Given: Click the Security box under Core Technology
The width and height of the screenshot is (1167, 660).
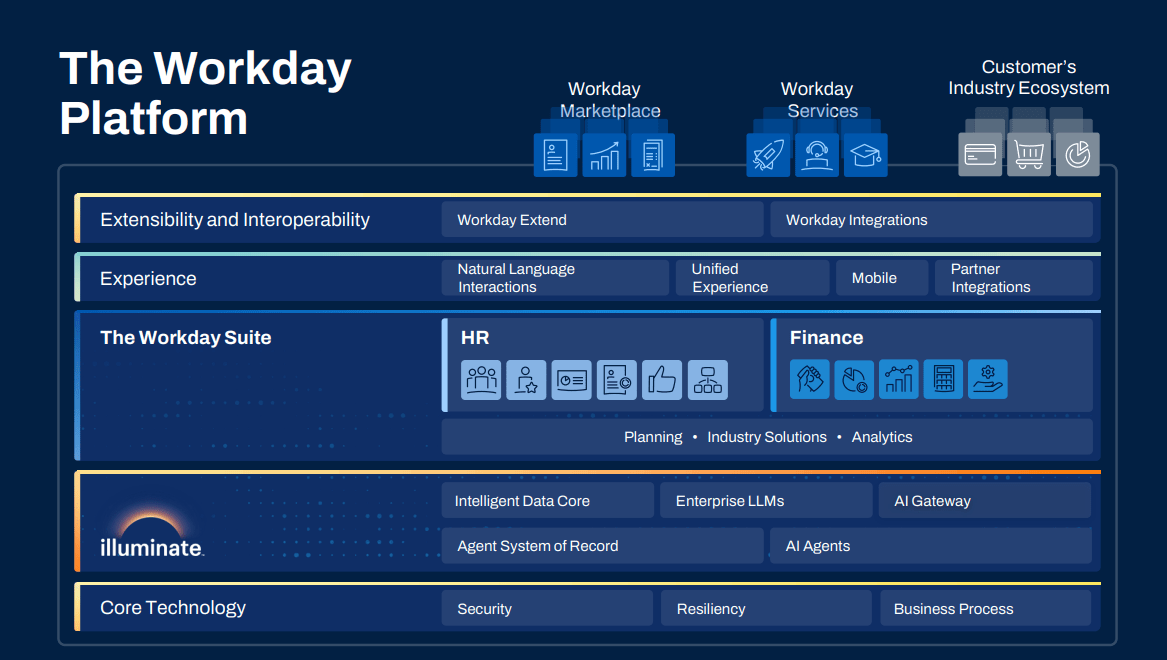Looking at the screenshot, I should click(x=547, y=608).
